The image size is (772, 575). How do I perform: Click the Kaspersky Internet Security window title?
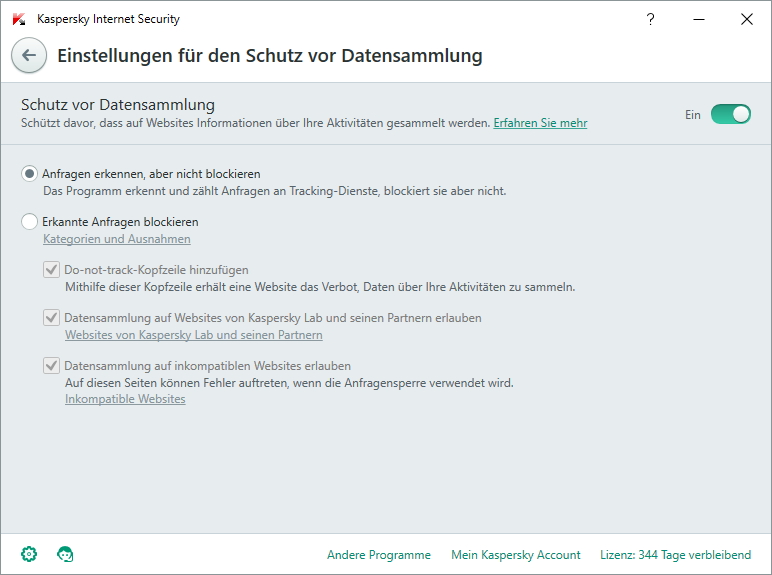(108, 19)
